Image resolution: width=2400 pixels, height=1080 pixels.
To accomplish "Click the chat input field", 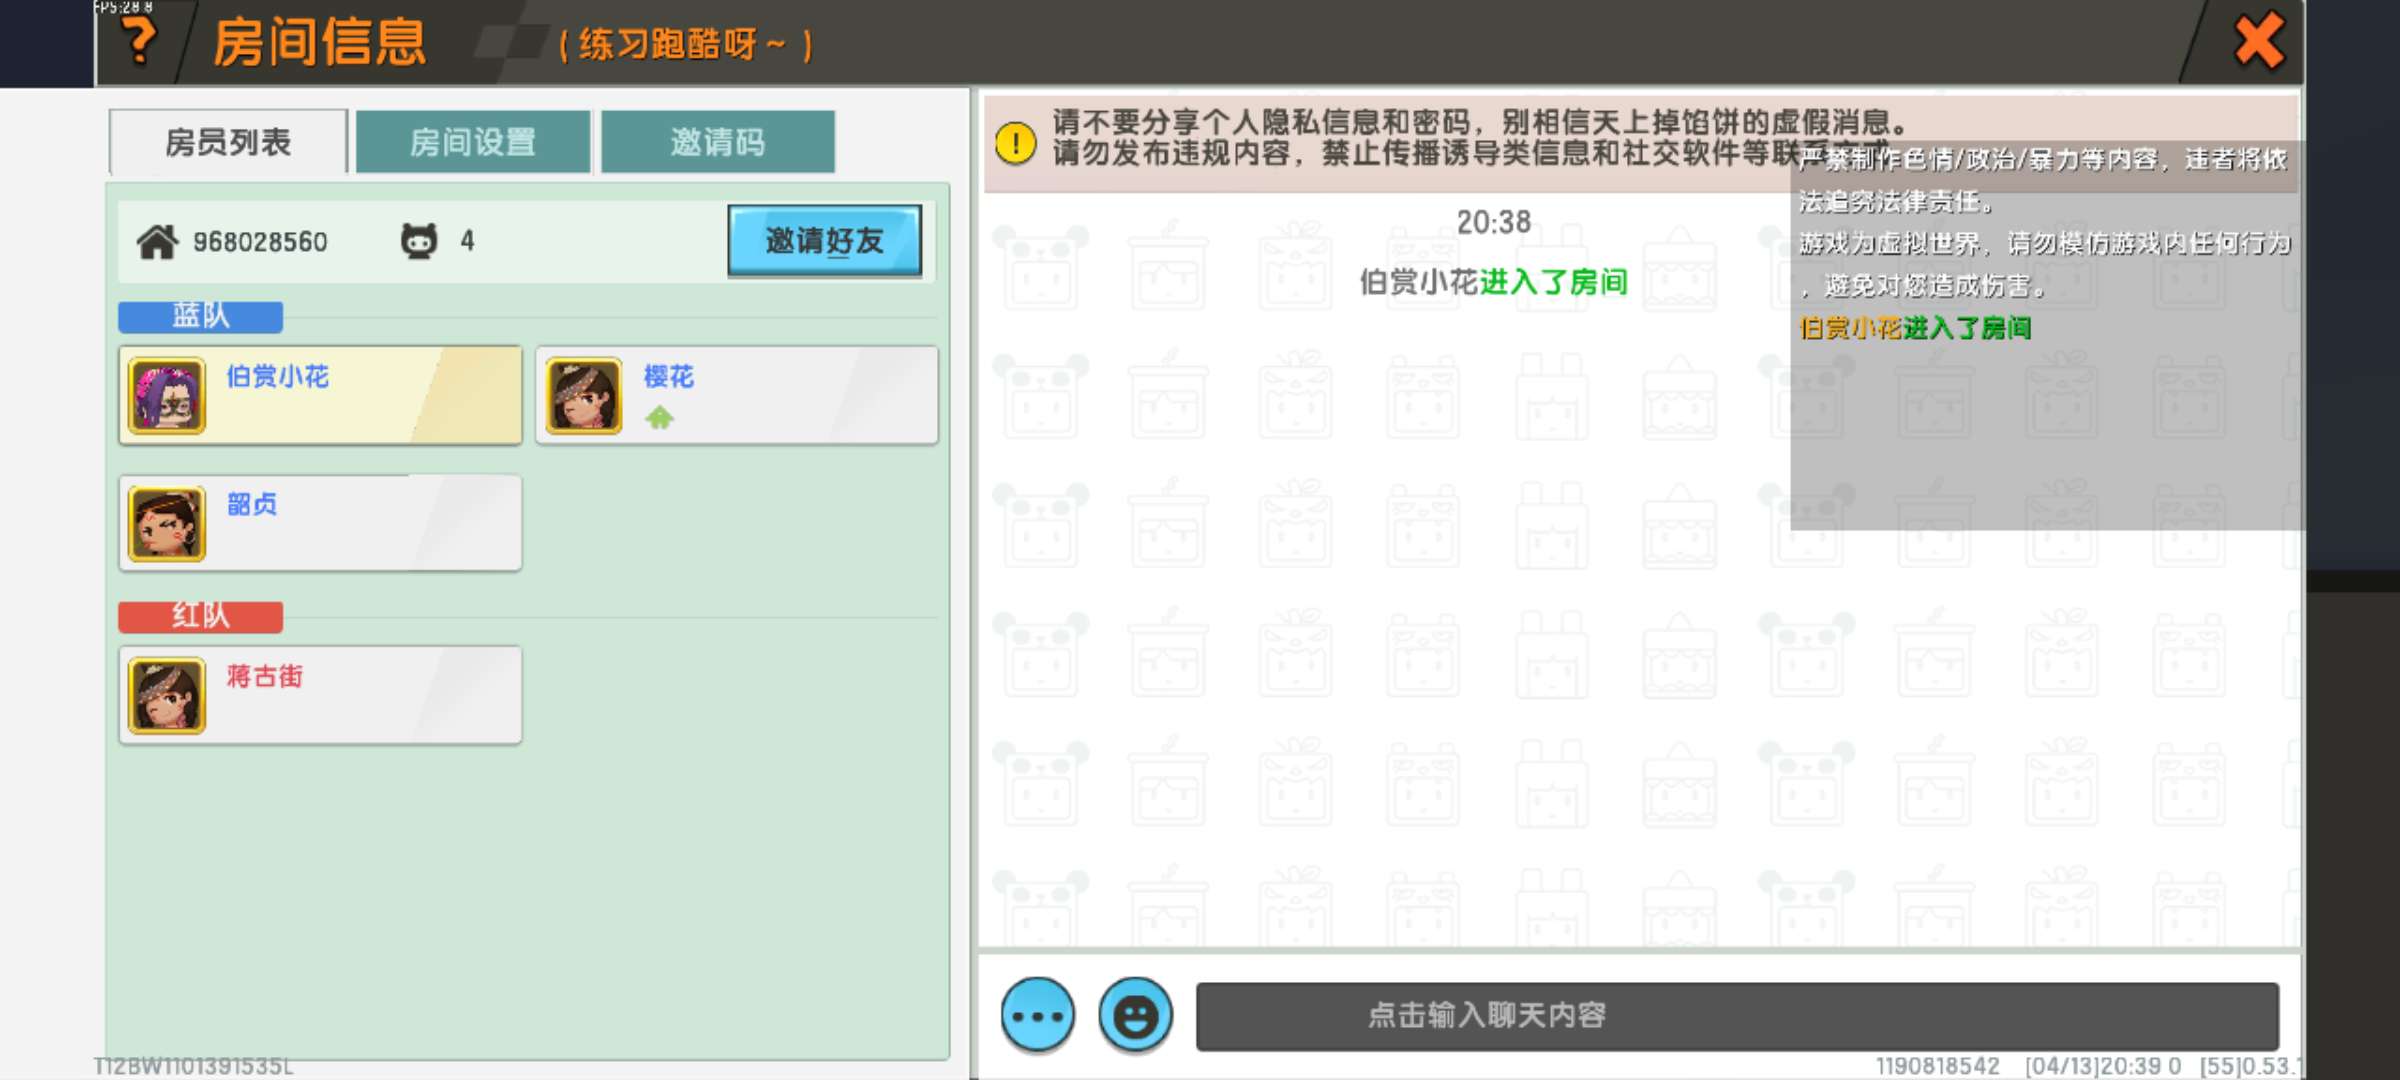I will pyautogui.click(x=1736, y=1015).
